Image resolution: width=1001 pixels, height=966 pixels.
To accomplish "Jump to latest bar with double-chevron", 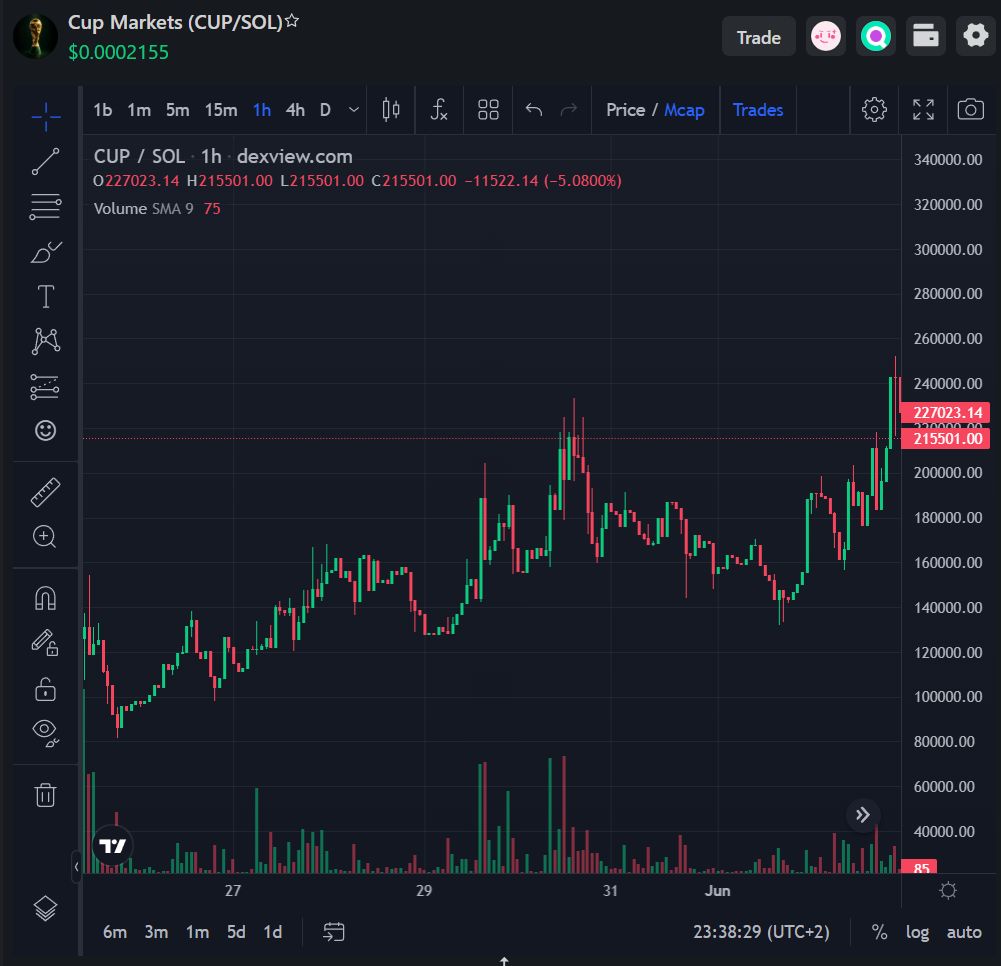I will tap(862, 815).
